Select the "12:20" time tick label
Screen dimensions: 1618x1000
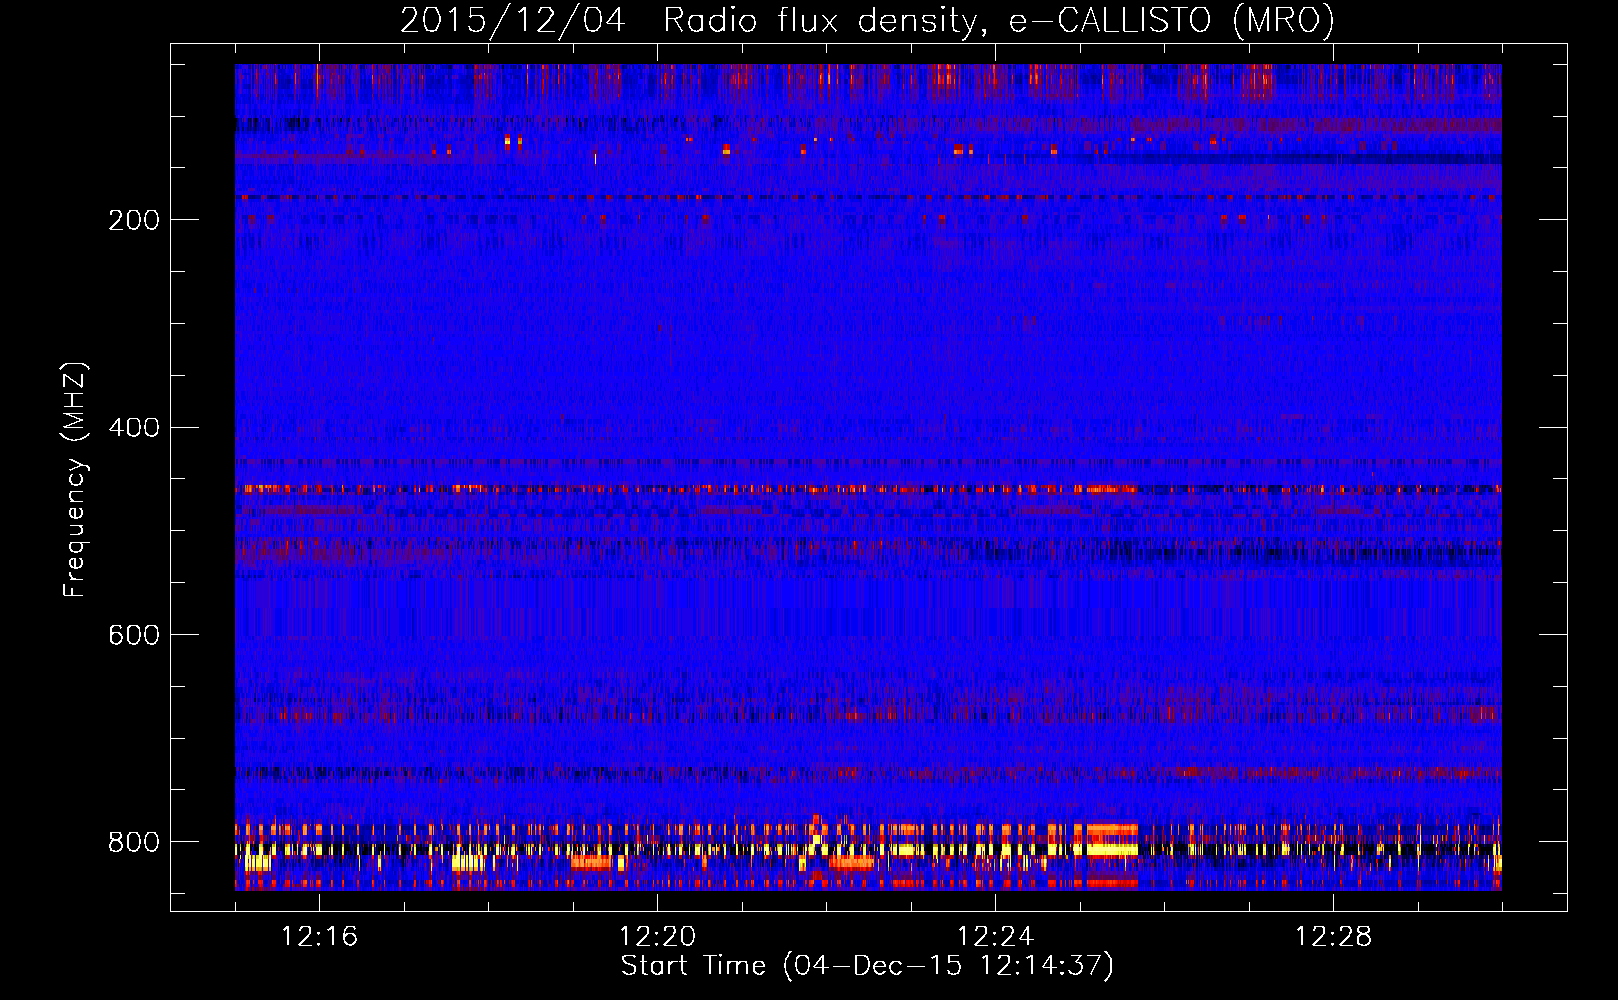[x=657, y=936]
